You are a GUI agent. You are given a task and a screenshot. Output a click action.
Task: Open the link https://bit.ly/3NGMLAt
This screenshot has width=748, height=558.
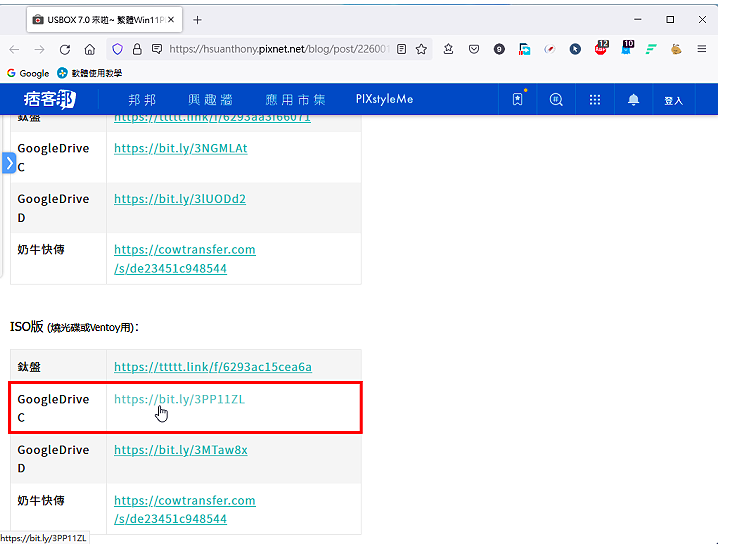tap(181, 148)
